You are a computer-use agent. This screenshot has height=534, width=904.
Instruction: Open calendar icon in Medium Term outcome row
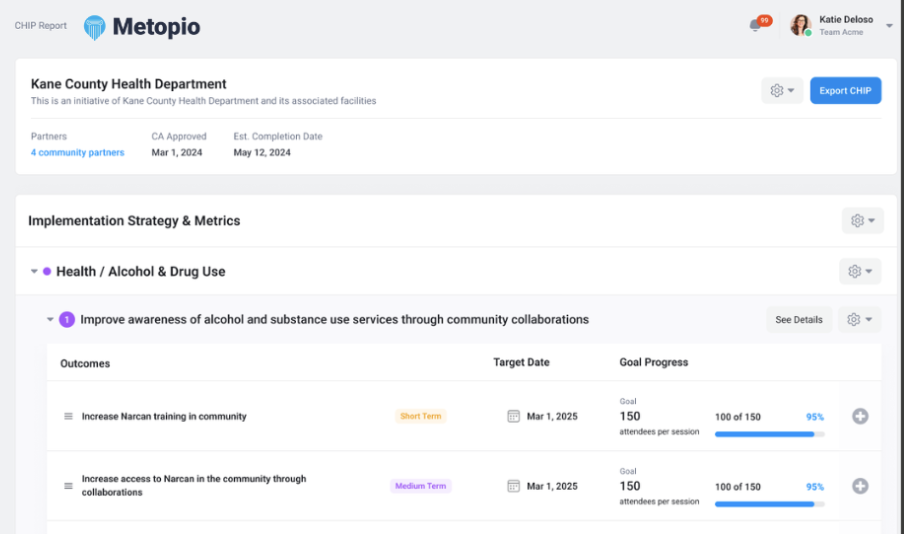click(x=513, y=486)
